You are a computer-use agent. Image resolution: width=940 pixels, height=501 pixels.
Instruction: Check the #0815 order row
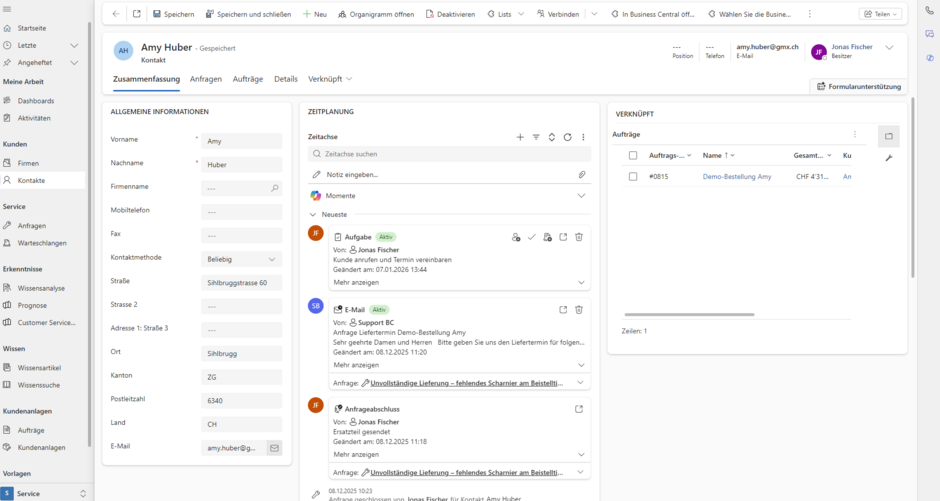[632, 177]
